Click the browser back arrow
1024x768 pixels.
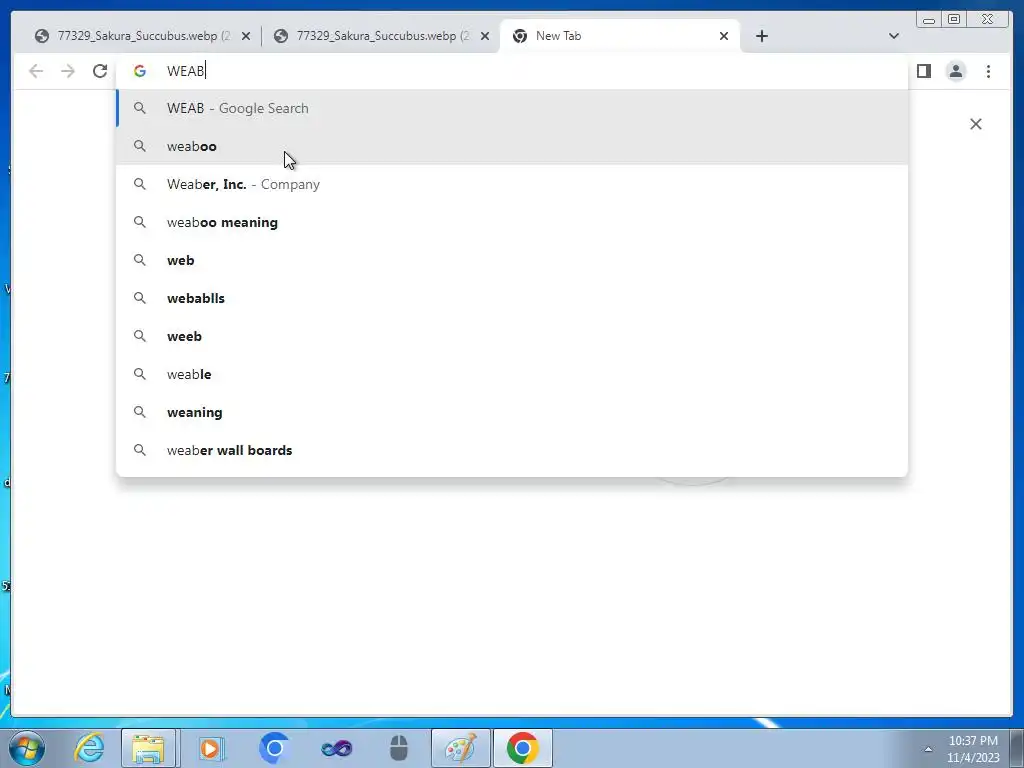point(36,71)
